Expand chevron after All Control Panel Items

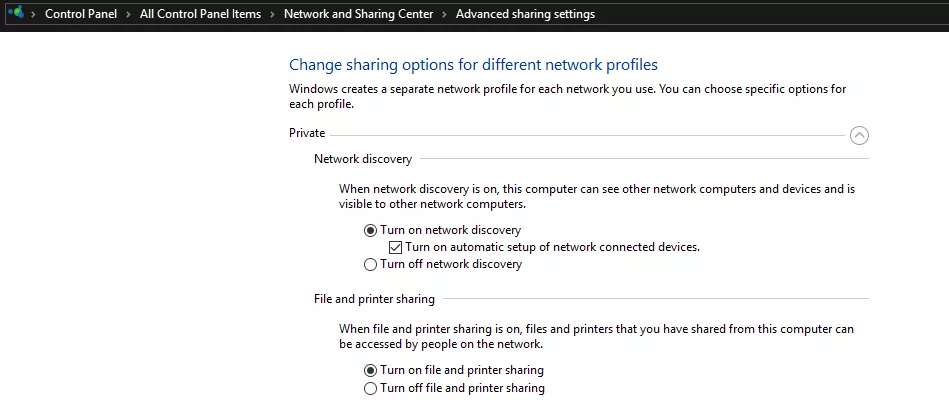272,14
